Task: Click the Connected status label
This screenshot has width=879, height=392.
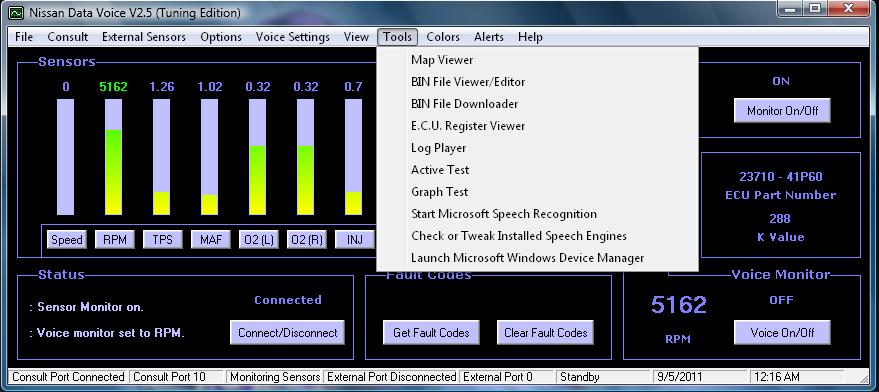Action: pyautogui.click(x=288, y=300)
